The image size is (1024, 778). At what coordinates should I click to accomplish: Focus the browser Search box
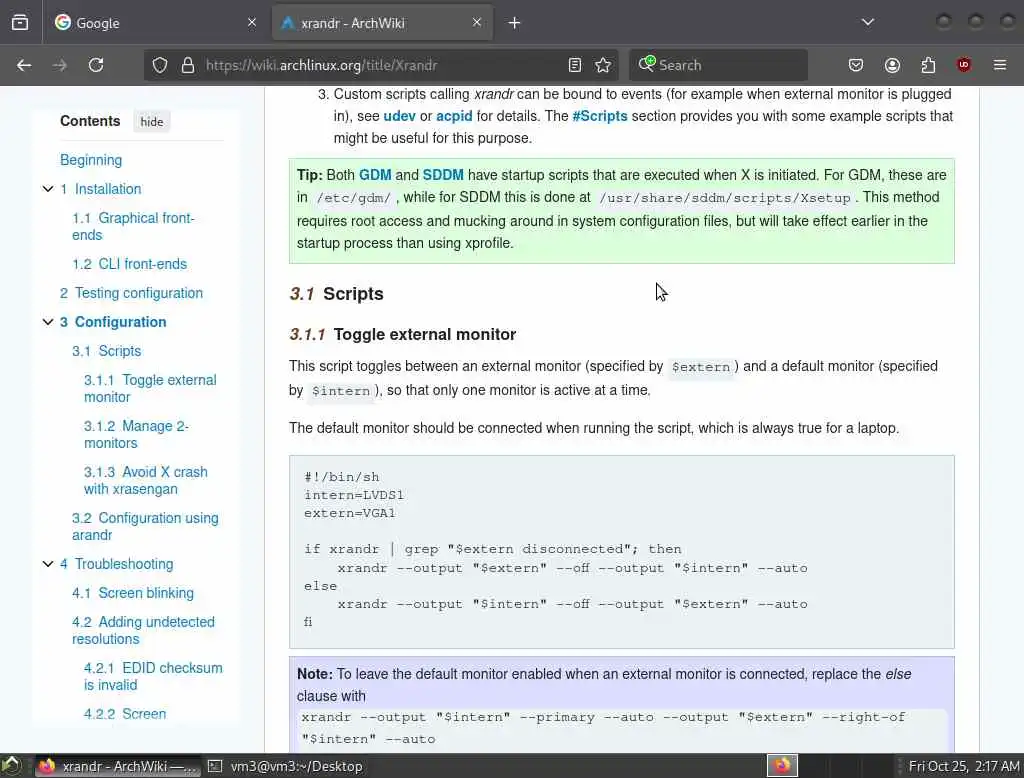pyautogui.click(x=718, y=65)
